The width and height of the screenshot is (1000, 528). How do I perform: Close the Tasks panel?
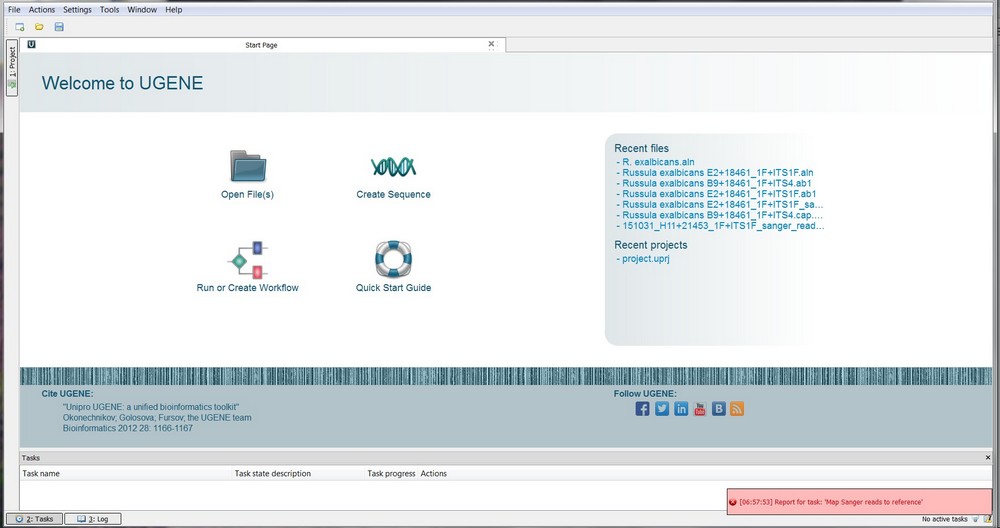click(988, 458)
